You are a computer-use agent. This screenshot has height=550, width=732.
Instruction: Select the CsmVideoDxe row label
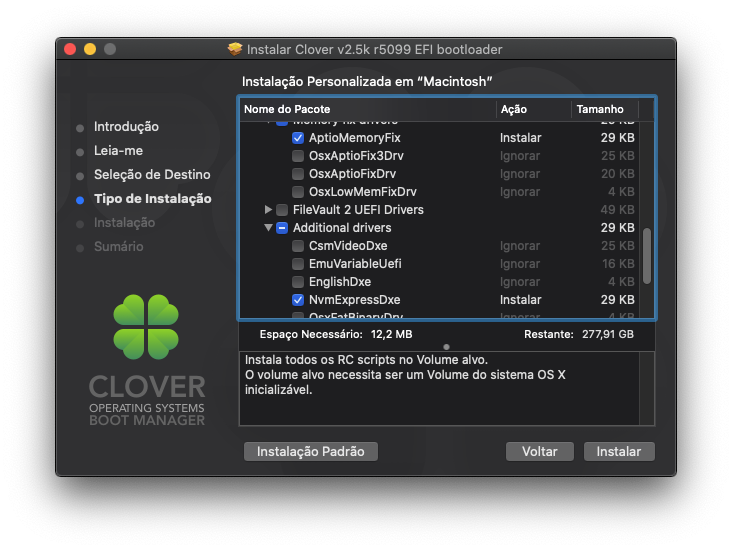pyautogui.click(x=348, y=246)
